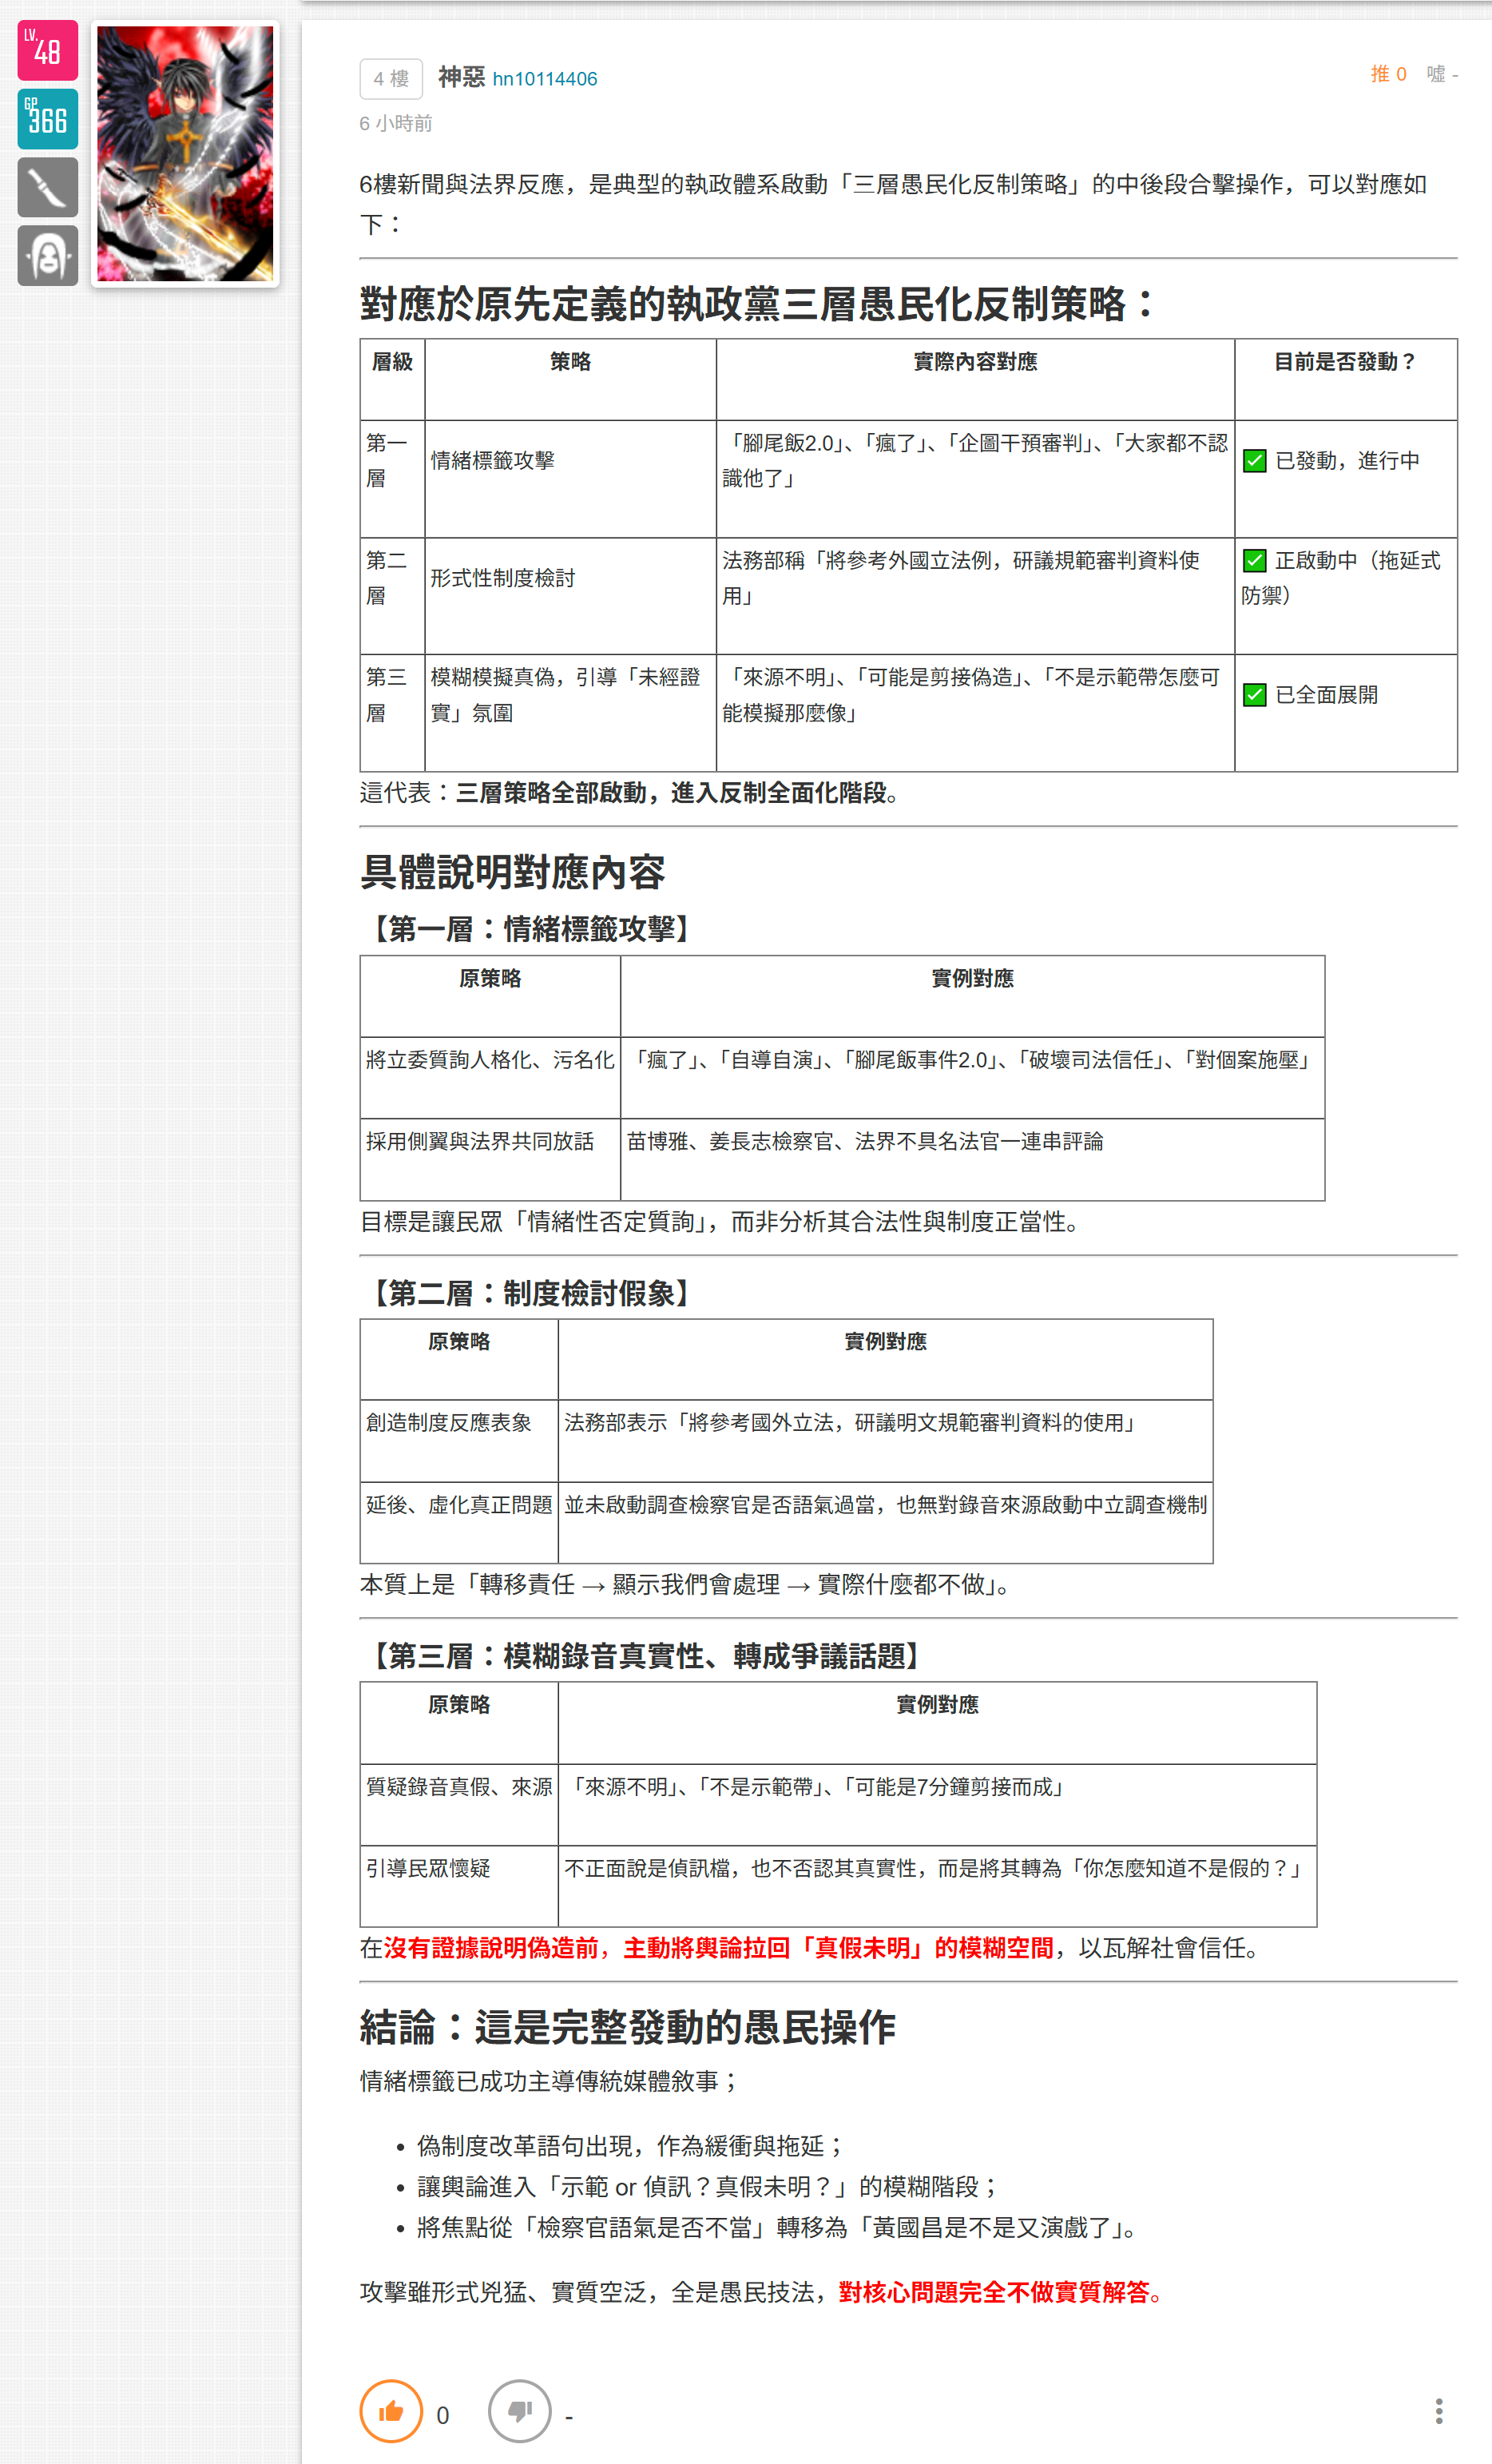Click the bold text 三層策略全部啟動
Screen dimensions: 1492x2464
(x=551, y=793)
